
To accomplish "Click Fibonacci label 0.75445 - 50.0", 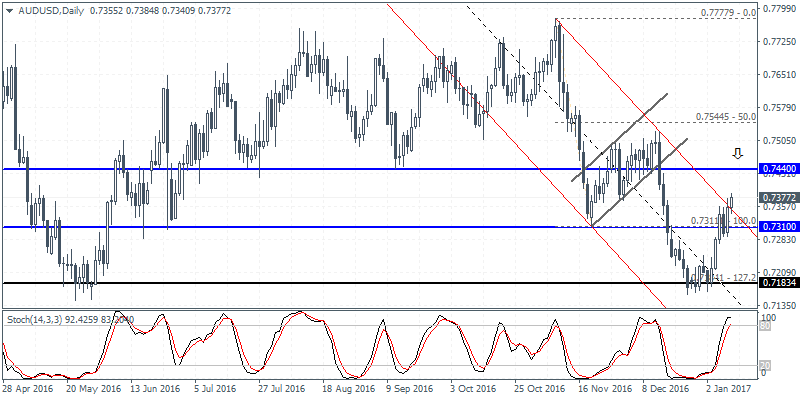I will [x=726, y=117].
